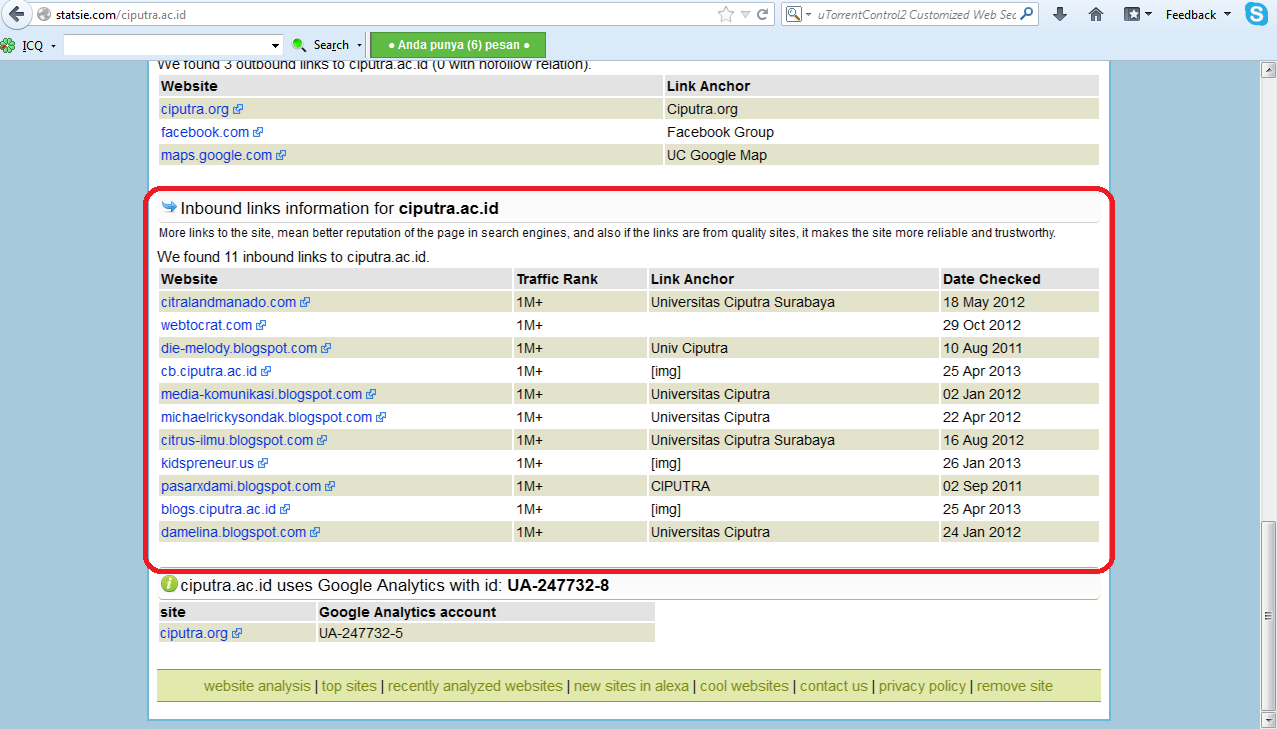Open 'new sites in alexa' footer link

coord(631,686)
